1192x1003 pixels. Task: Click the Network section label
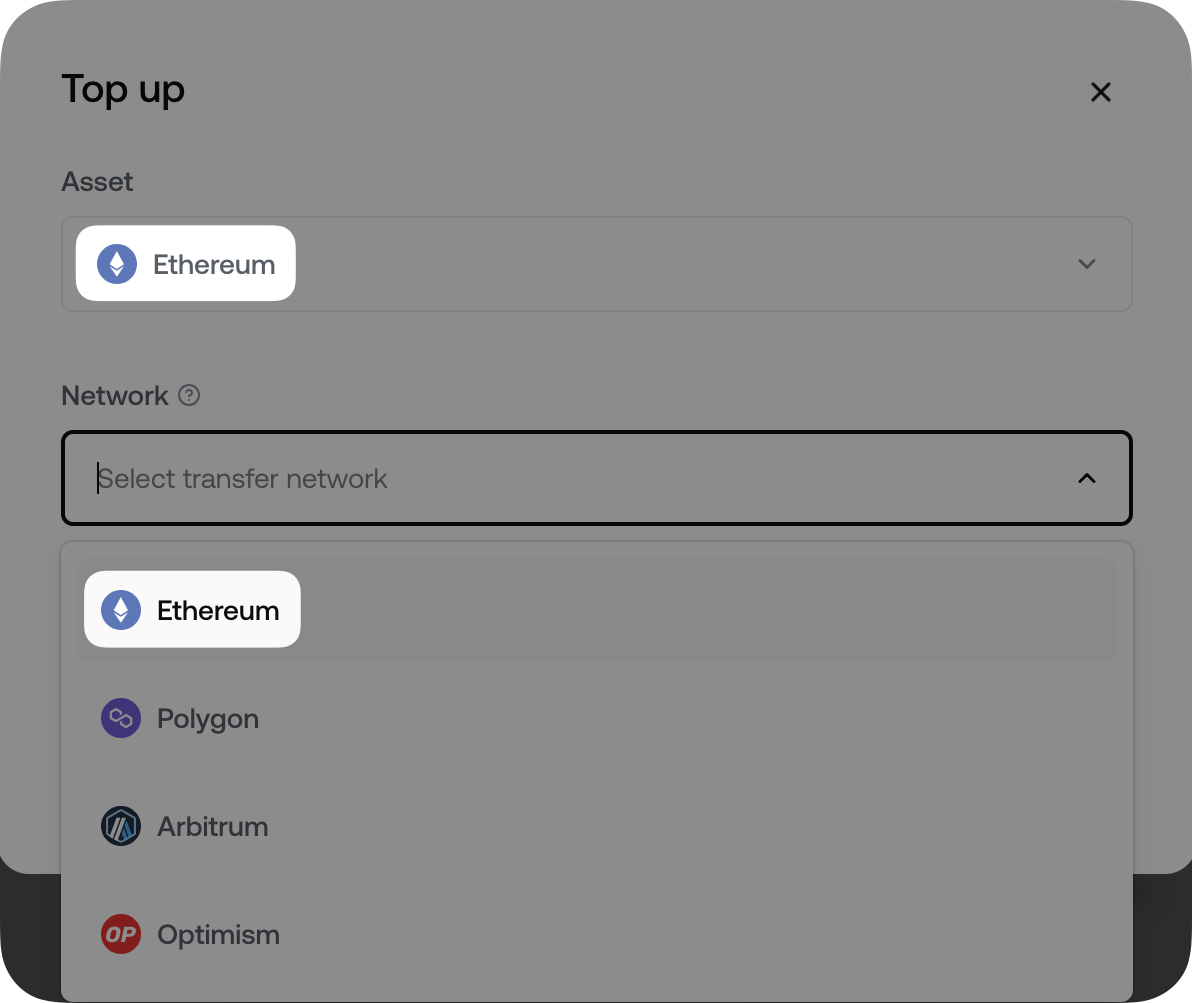114,396
